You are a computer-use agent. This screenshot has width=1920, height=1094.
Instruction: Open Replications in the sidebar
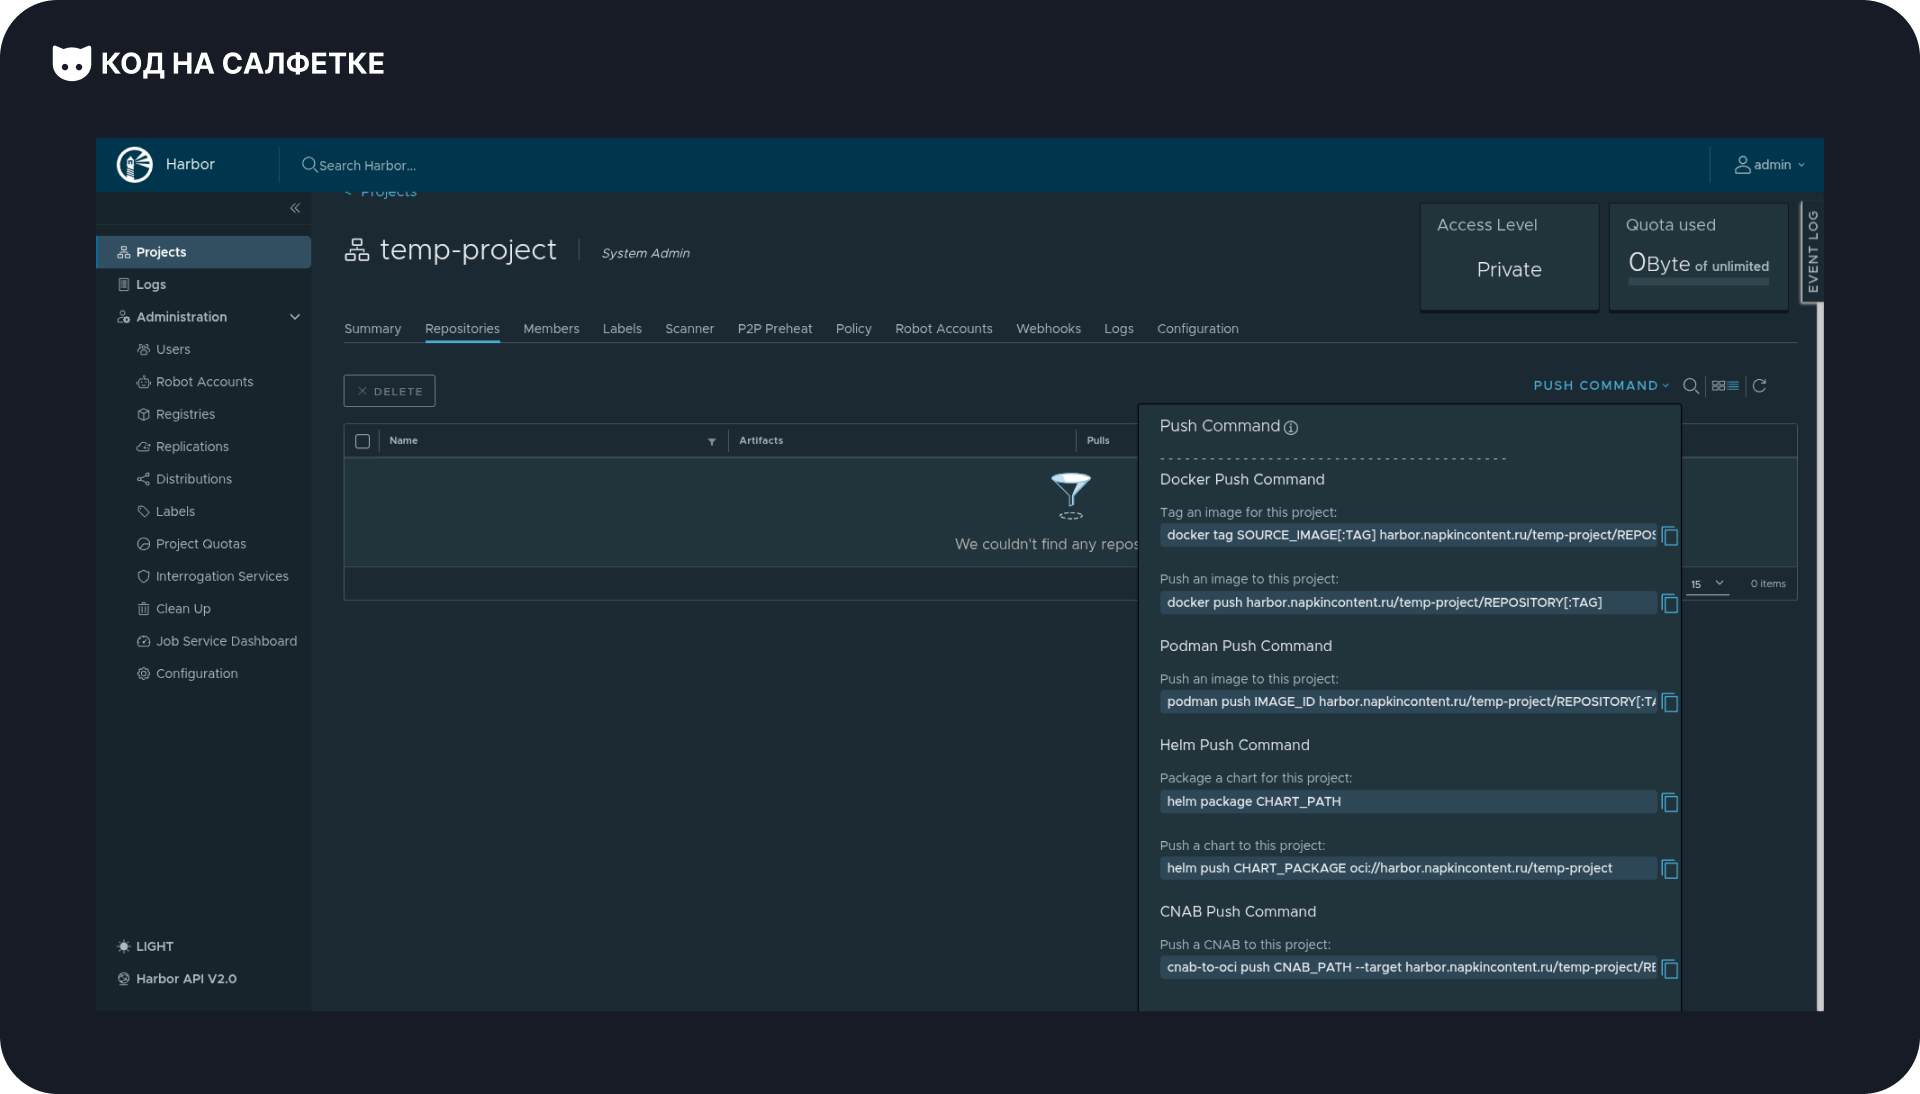192,447
